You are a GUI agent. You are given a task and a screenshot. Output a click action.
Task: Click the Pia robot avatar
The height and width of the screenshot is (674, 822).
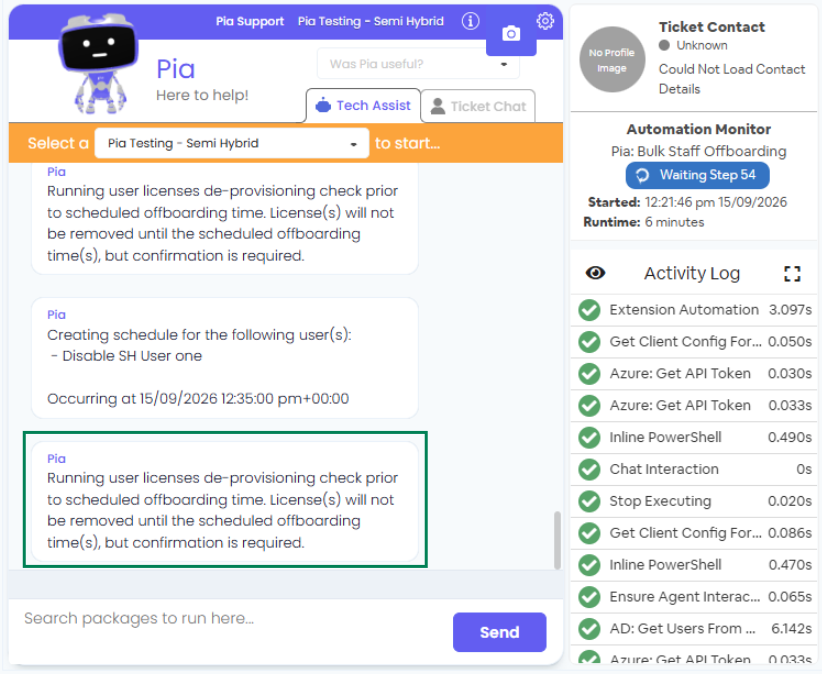[98, 63]
